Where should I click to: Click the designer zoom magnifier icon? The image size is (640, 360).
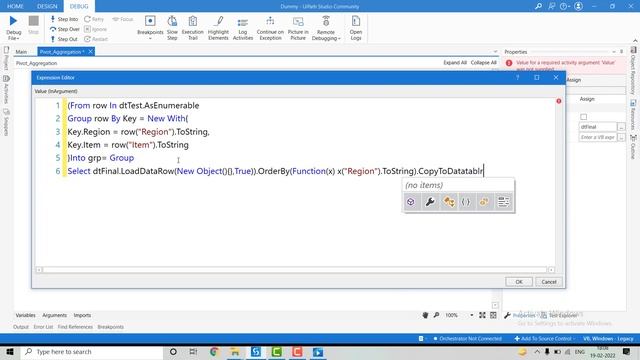(436, 315)
